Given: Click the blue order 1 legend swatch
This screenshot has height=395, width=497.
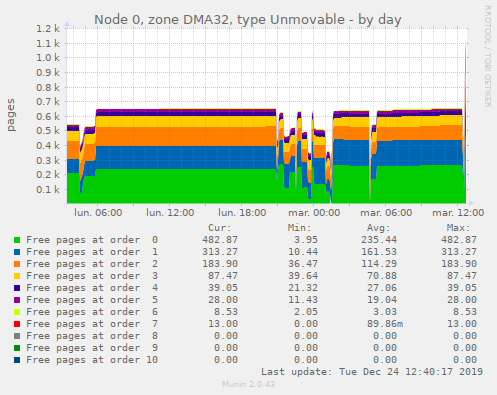Looking at the screenshot, I should pyautogui.click(x=17, y=252).
